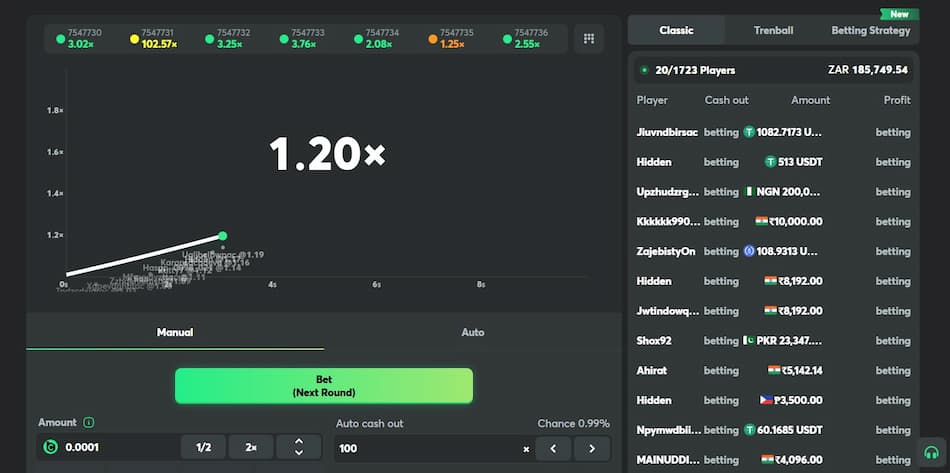950x473 pixels.
Task: Click the large 1.20× multiplier display
Action: point(327,154)
